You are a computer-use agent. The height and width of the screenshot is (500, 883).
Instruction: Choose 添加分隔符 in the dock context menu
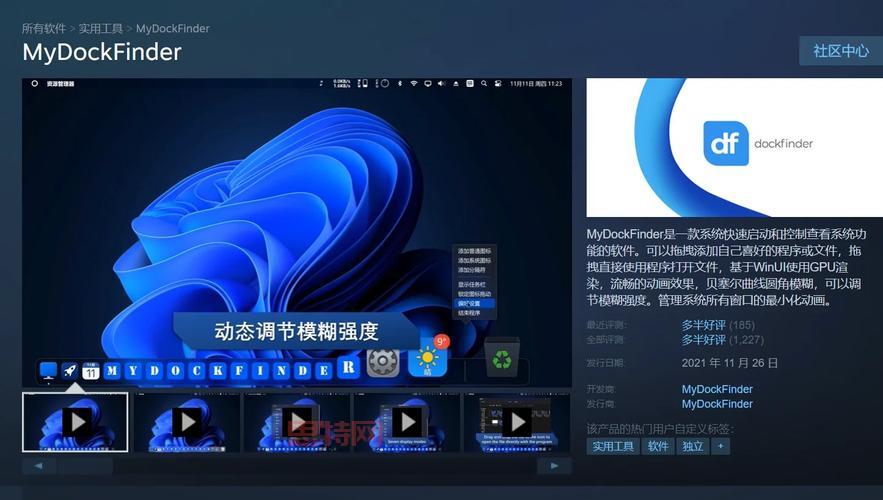tap(472, 270)
